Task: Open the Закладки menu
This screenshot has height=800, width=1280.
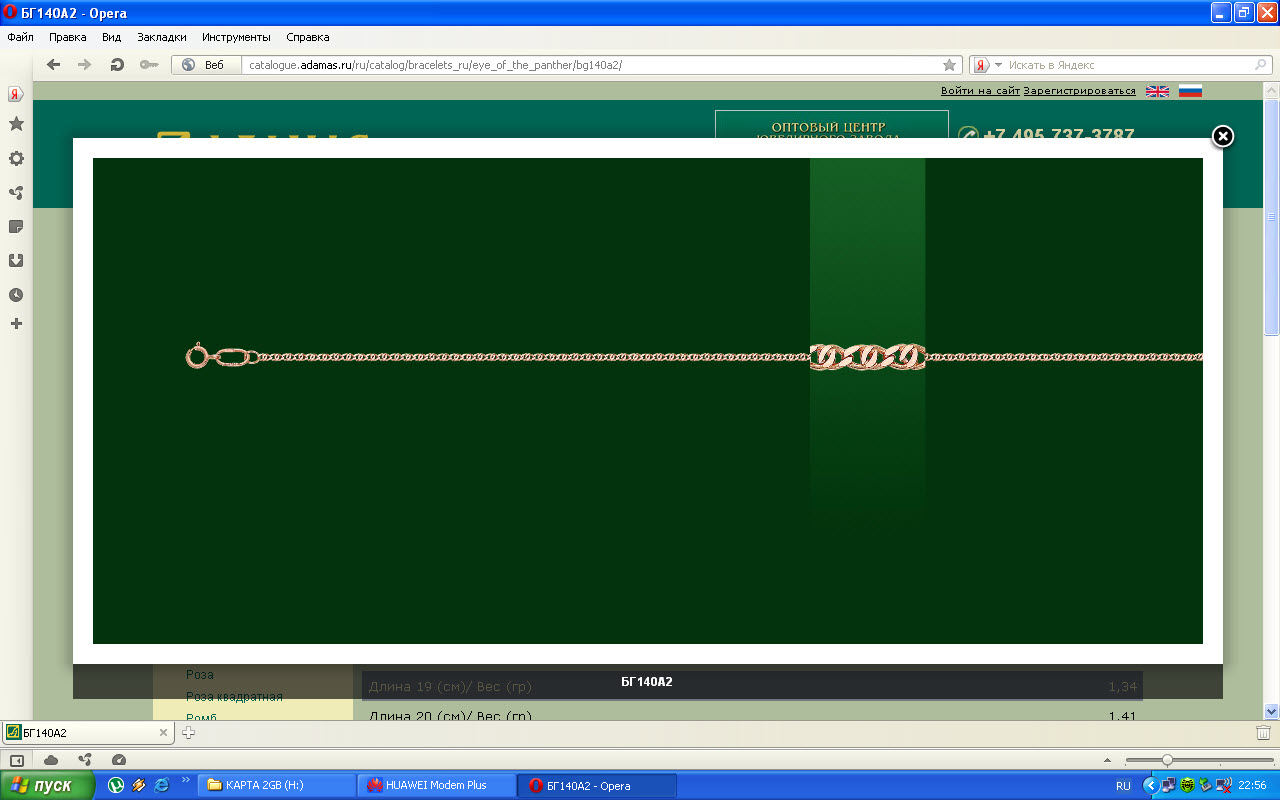Action: pyautogui.click(x=162, y=37)
